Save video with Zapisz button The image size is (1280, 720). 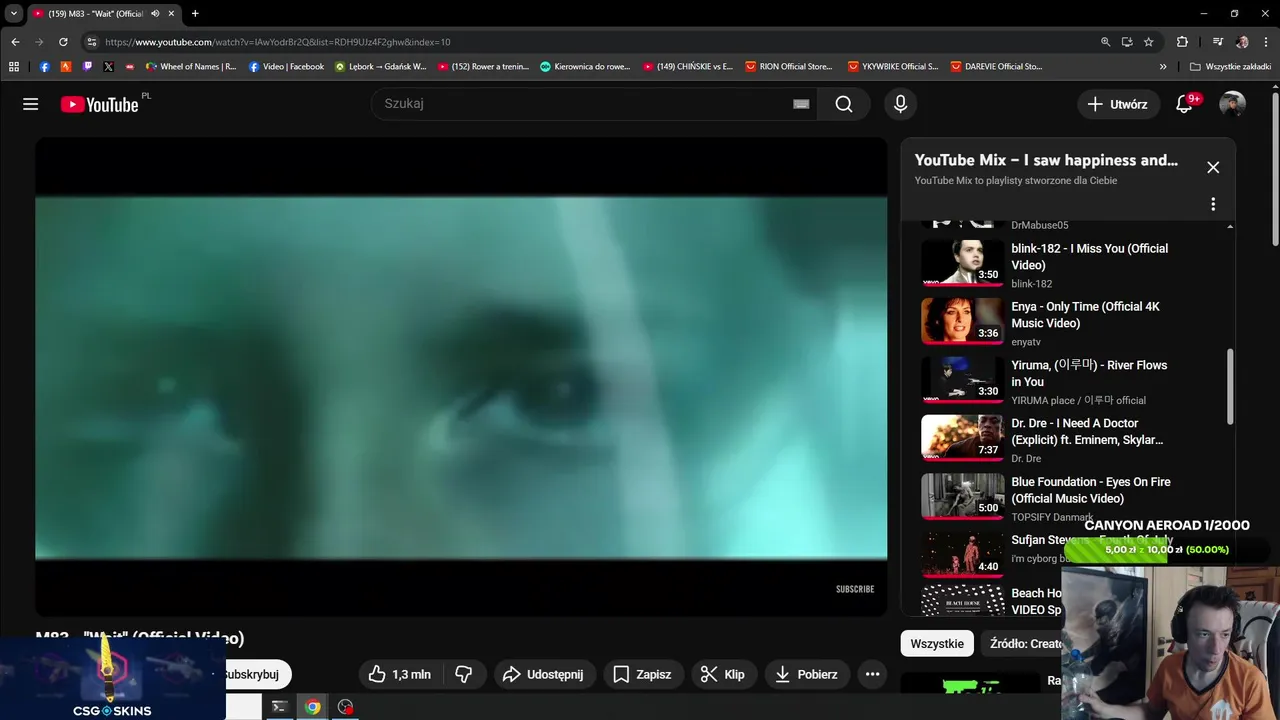pyautogui.click(x=642, y=674)
